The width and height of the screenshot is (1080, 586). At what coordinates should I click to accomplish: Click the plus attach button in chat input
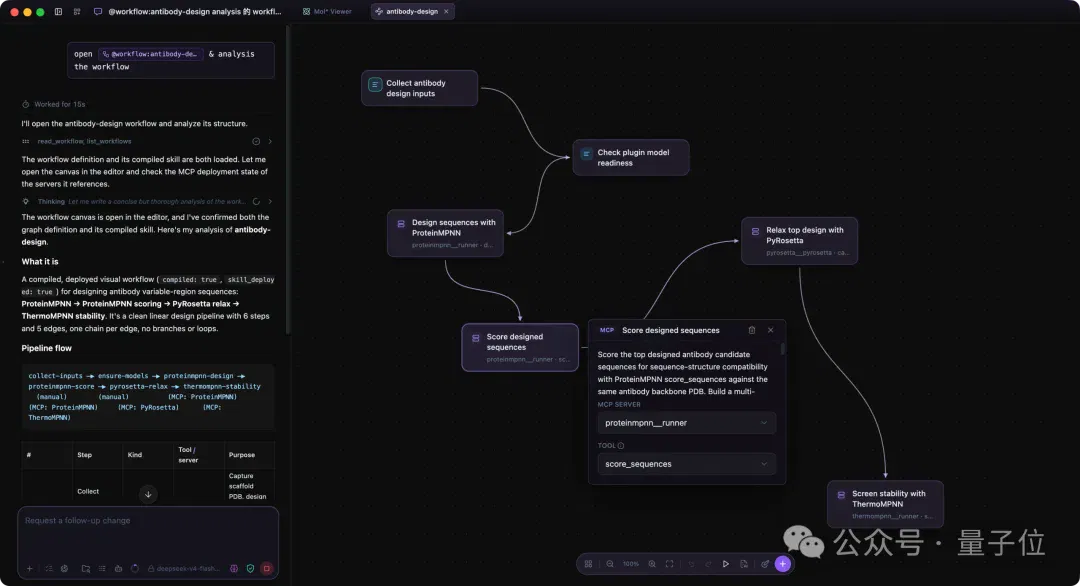tap(29, 569)
